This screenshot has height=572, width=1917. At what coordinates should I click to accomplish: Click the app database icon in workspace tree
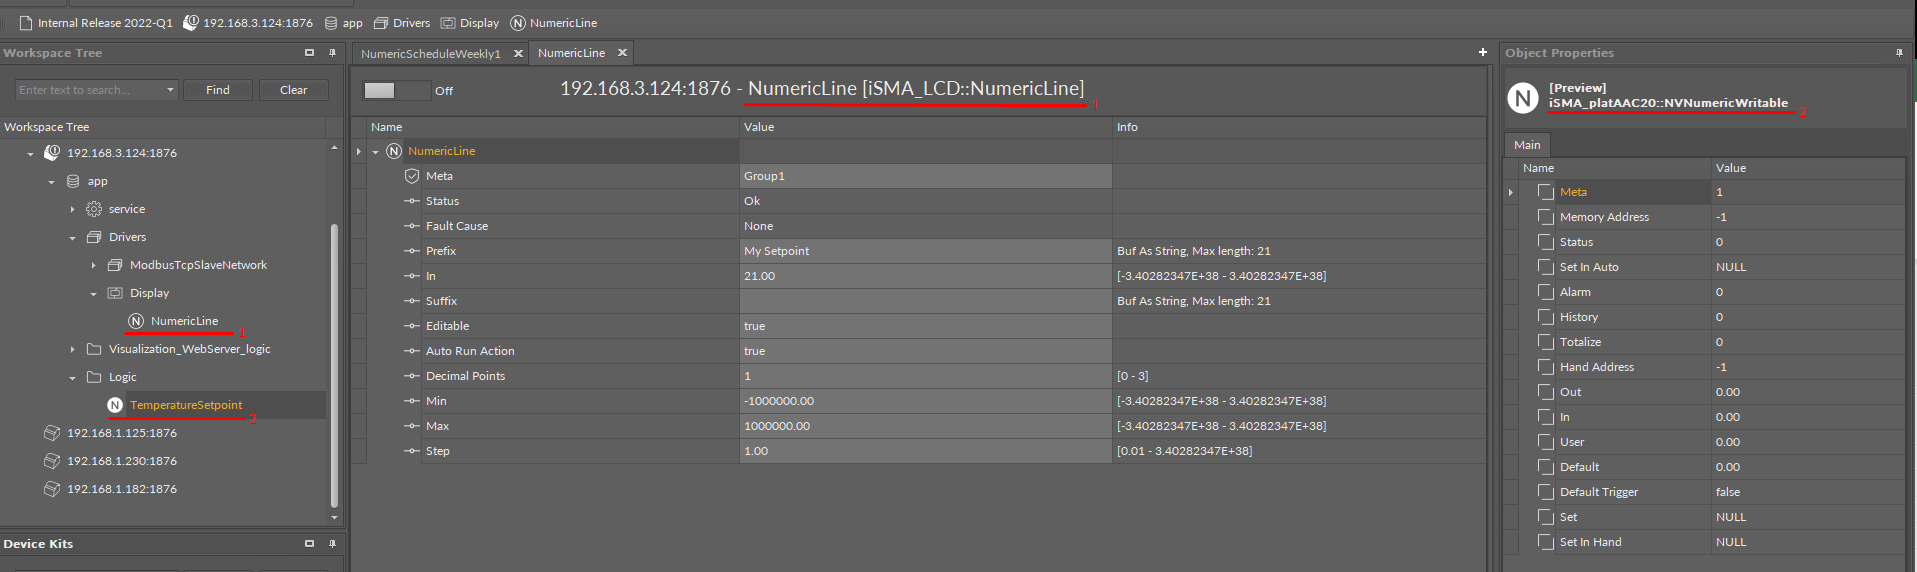tap(73, 181)
